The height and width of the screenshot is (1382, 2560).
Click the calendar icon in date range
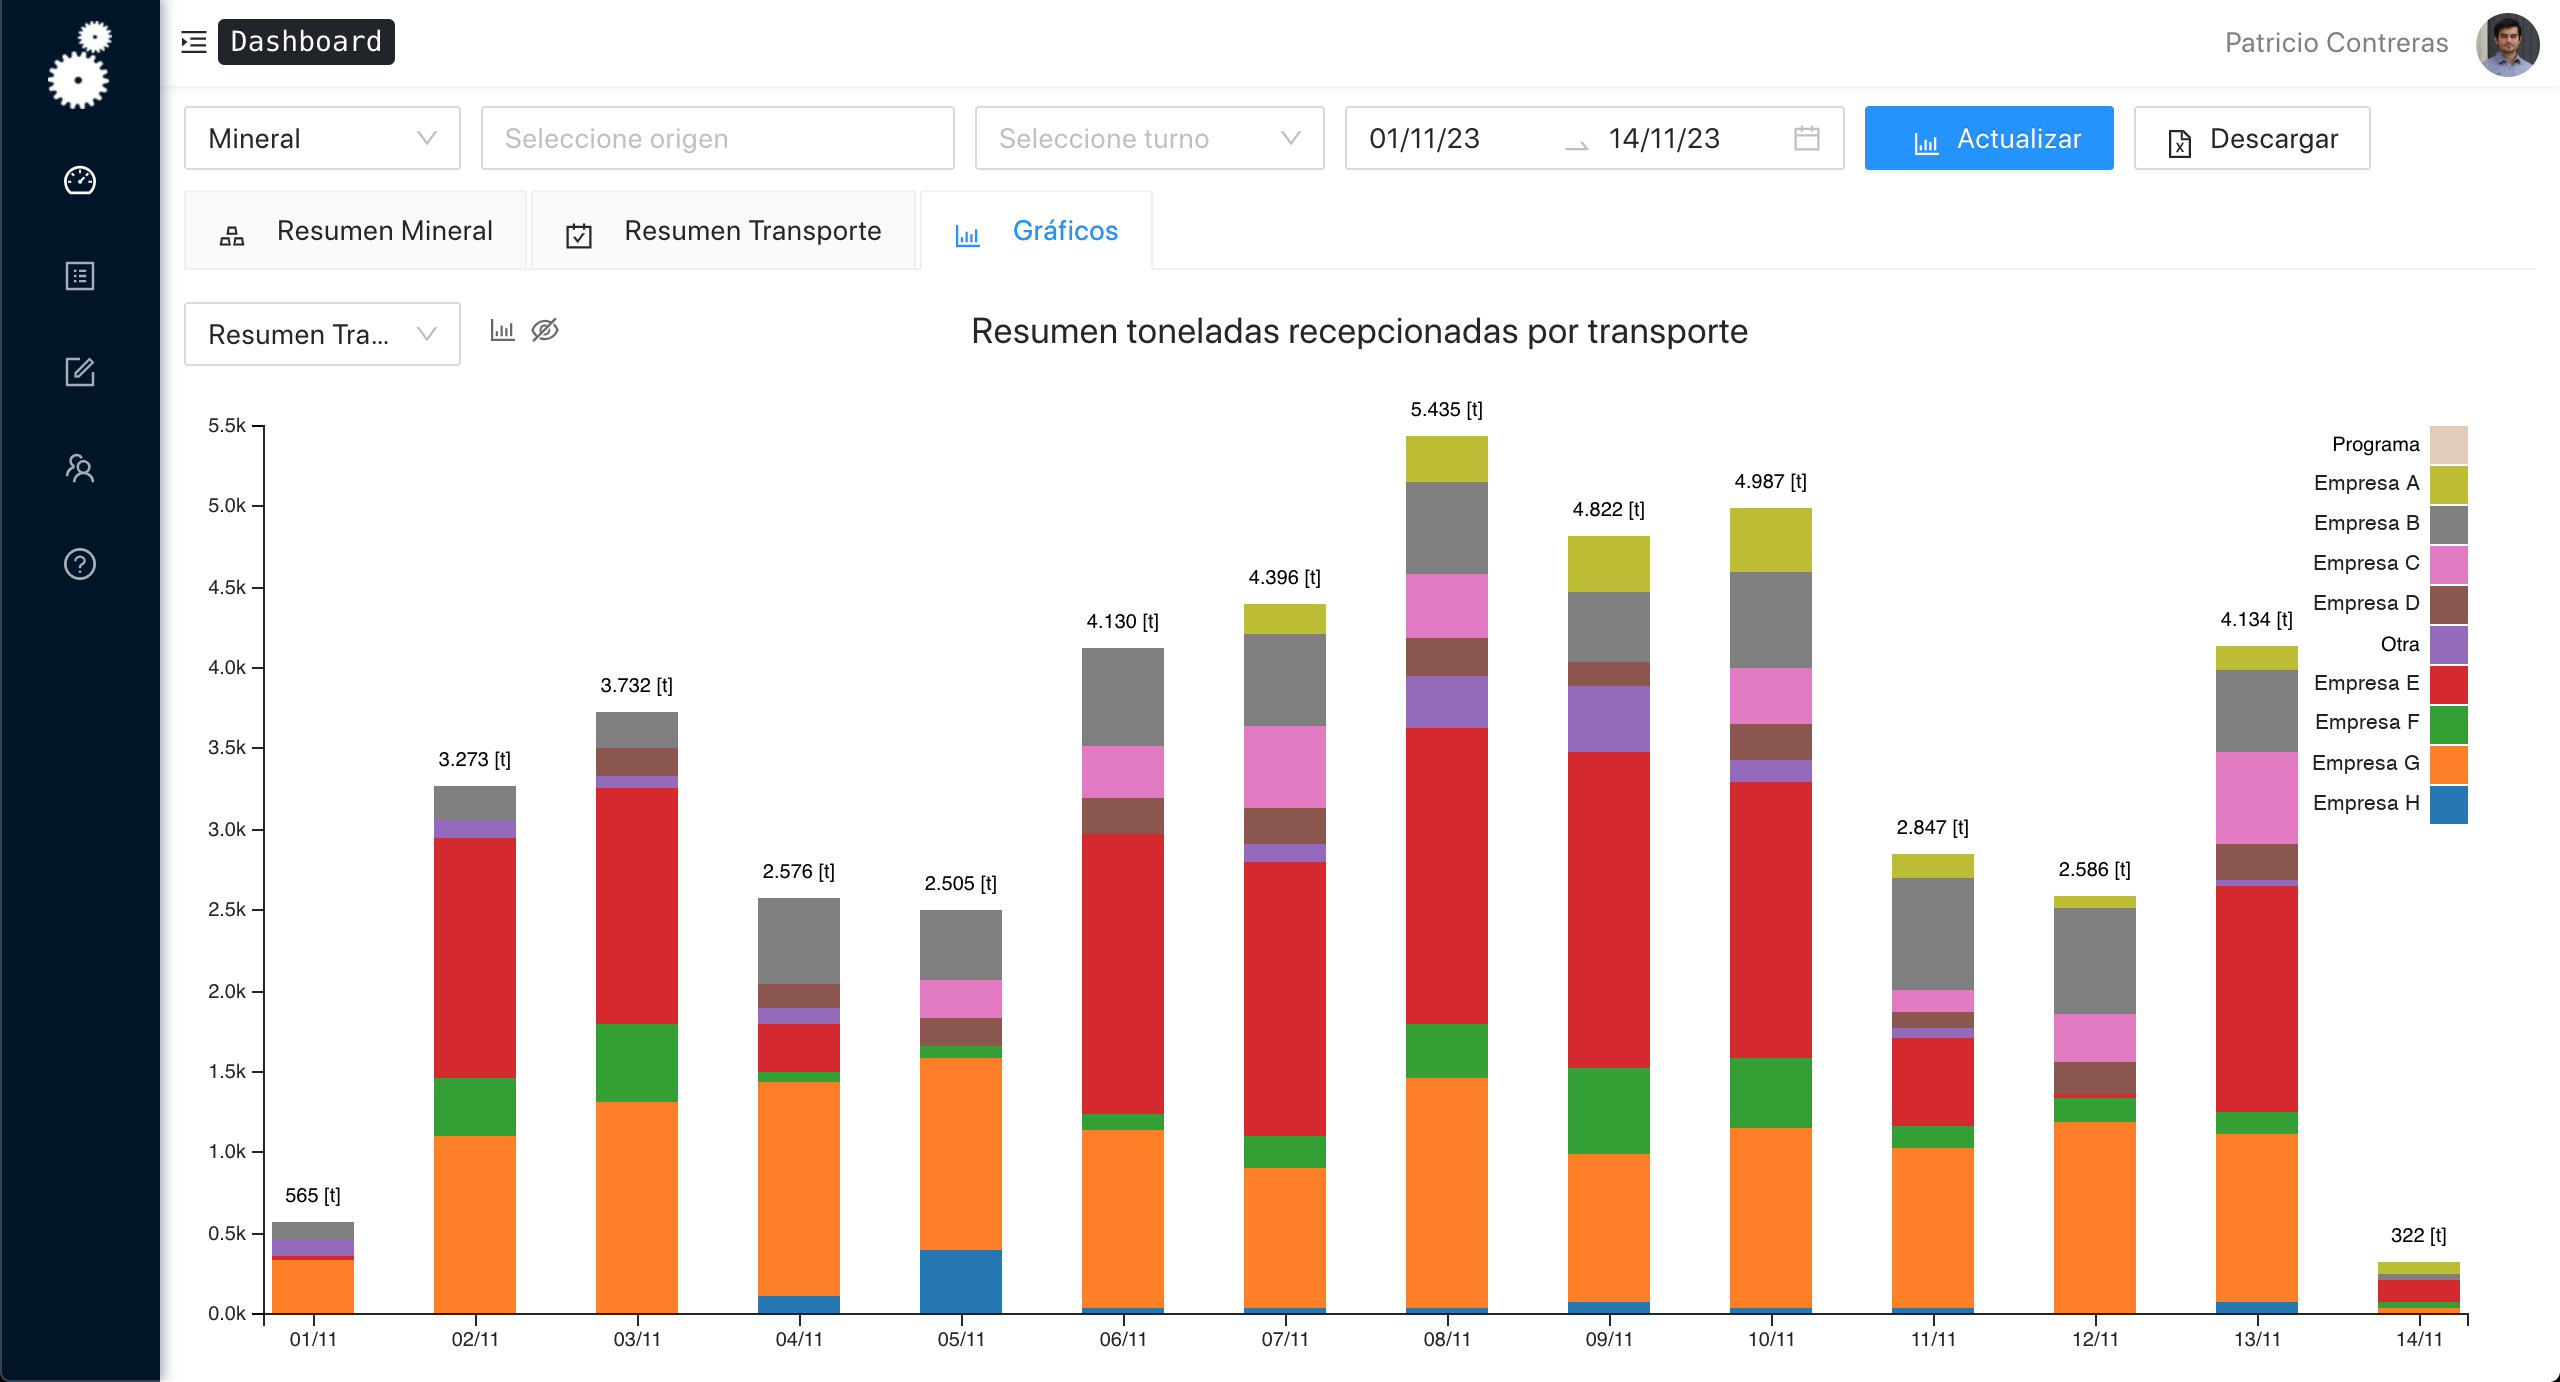click(1806, 138)
